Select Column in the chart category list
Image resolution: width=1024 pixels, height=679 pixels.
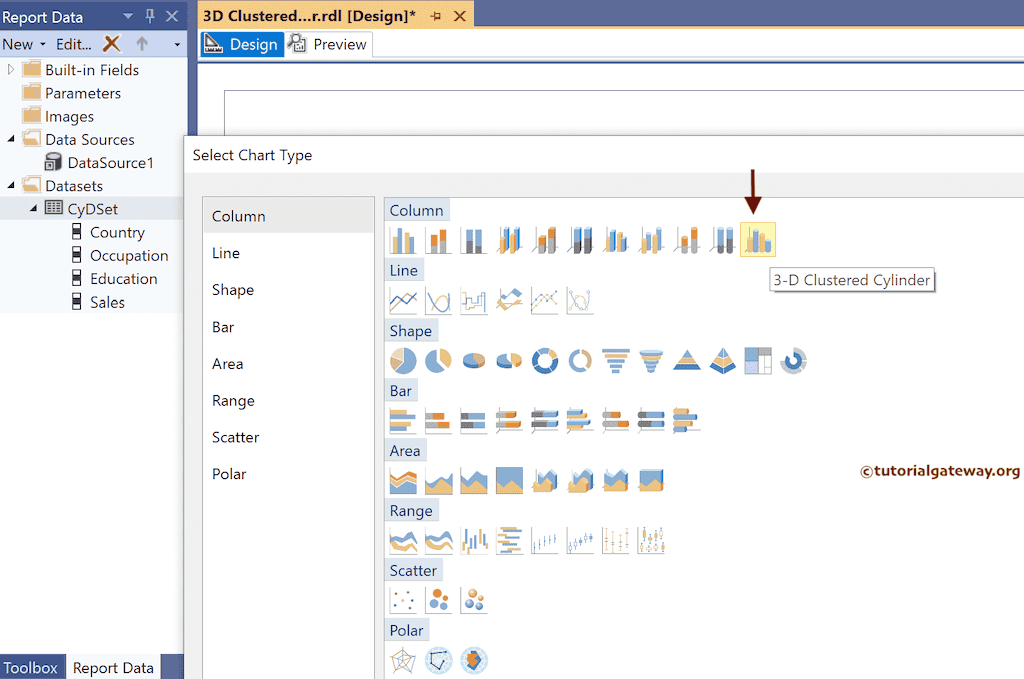pyautogui.click(x=288, y=216)
